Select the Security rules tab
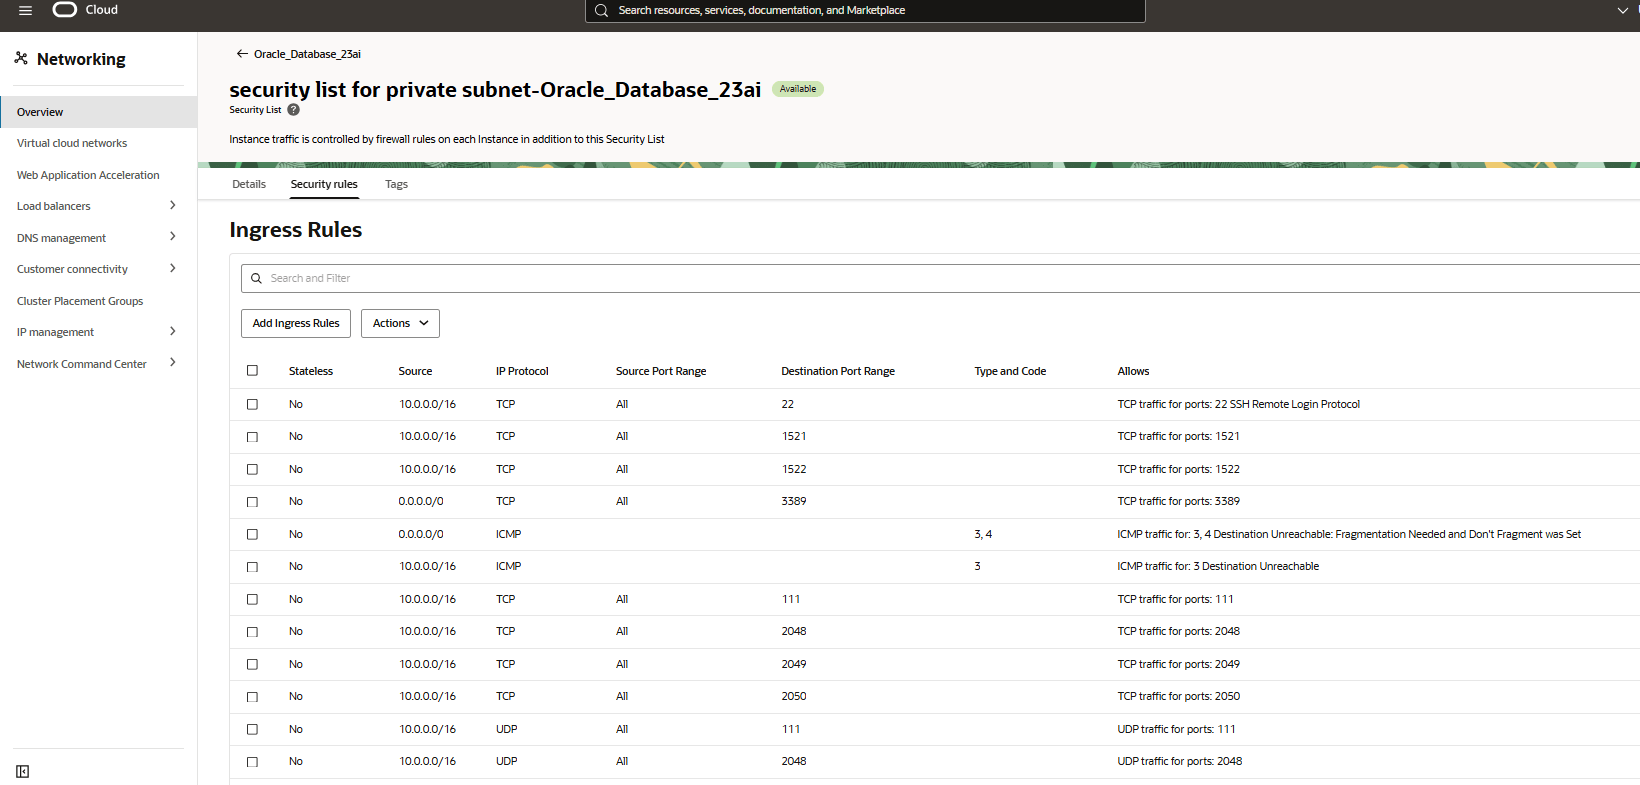 tap(324, 184)
